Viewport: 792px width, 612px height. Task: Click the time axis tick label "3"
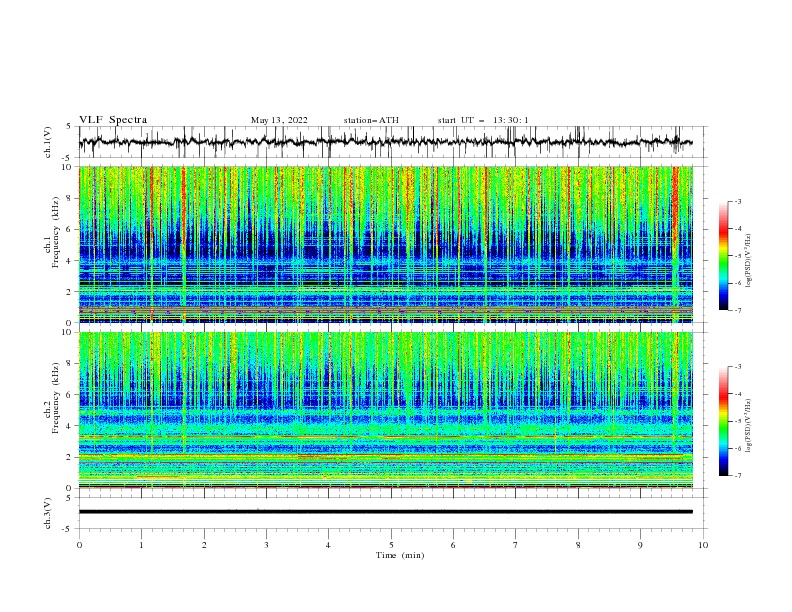pyautogui.click(x=266, y=545)
